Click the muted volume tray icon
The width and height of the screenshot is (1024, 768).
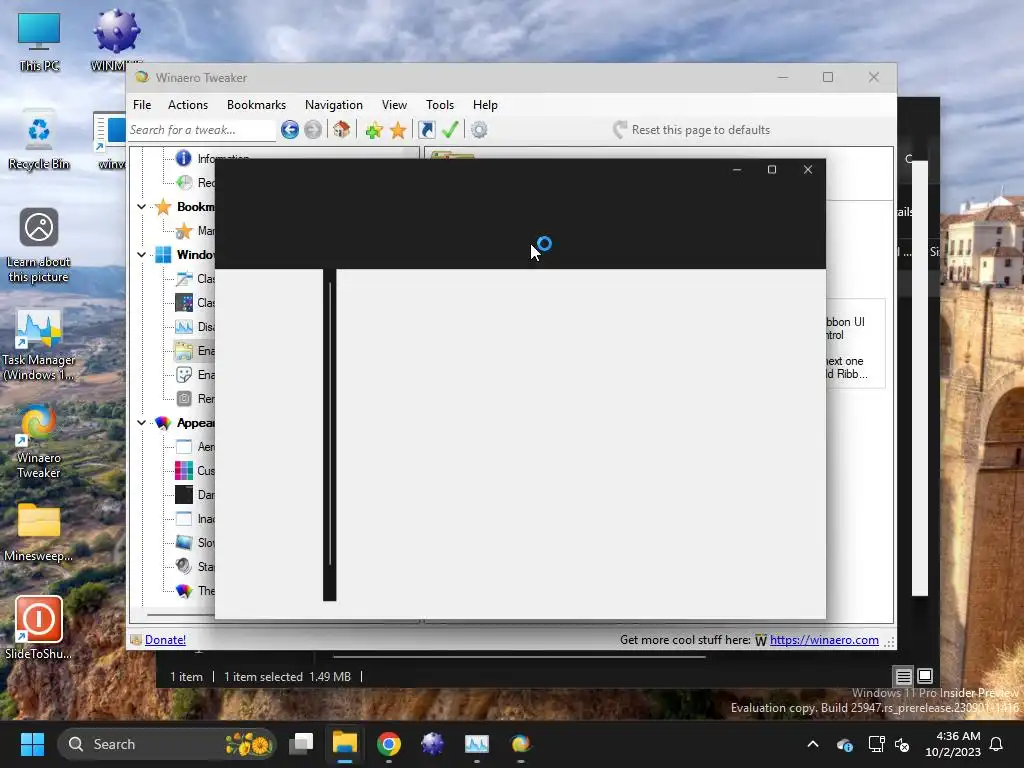902,744
